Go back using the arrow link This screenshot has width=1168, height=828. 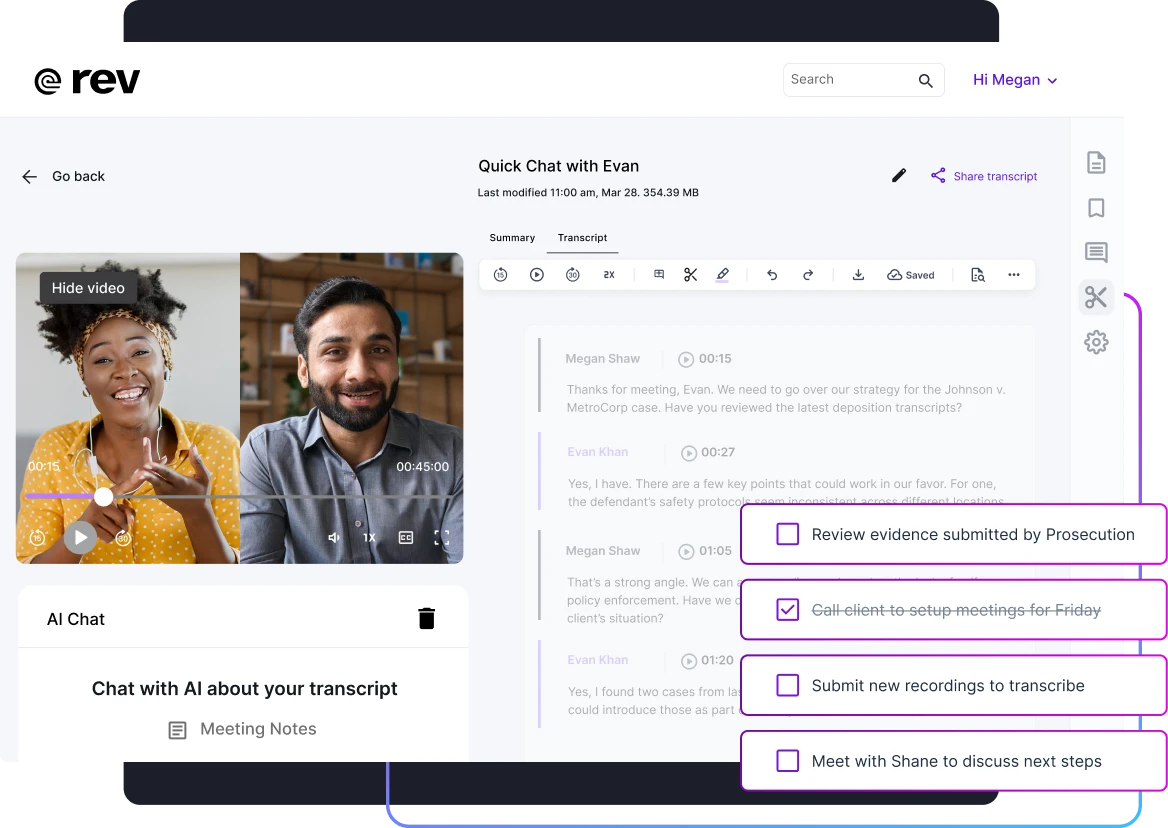point(63,176)
